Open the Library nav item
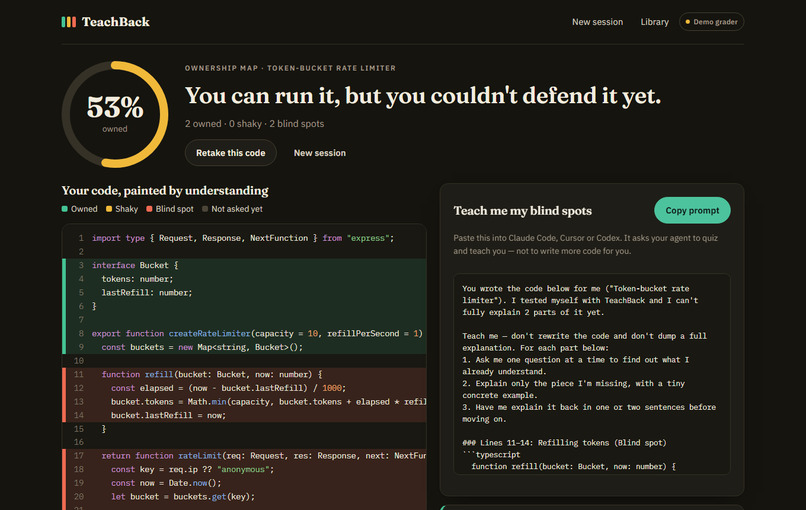806x510 pixels. (654, 22)
